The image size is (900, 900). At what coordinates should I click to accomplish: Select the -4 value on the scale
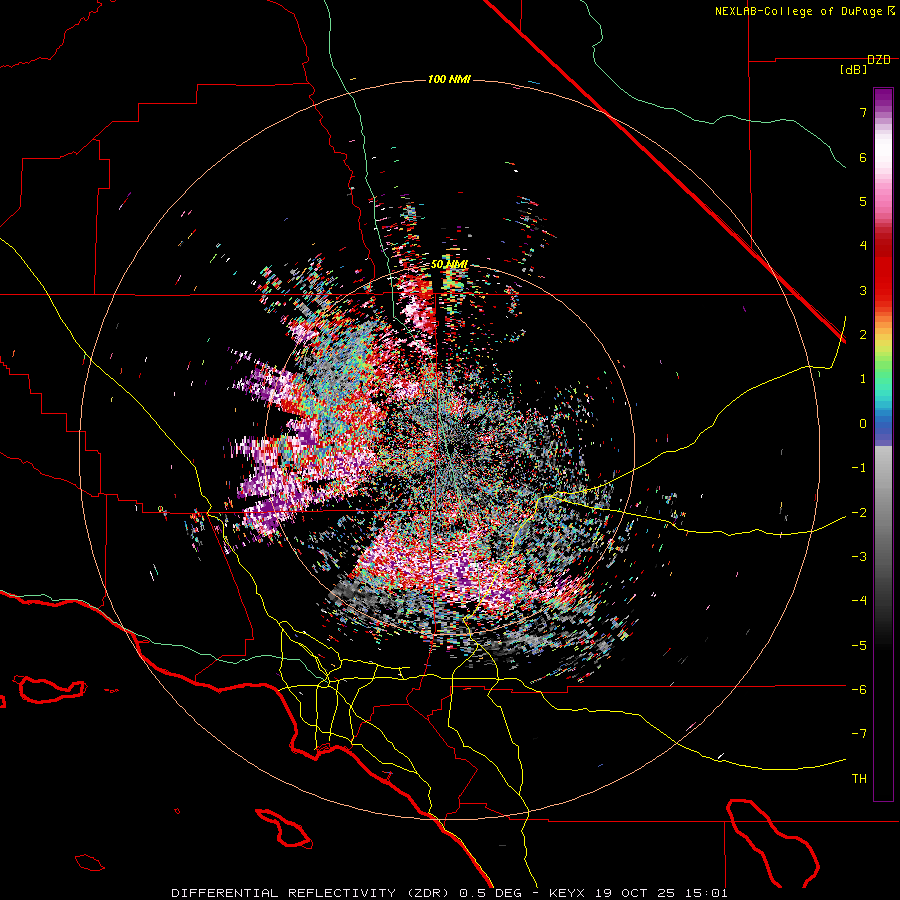coord(859,601)
